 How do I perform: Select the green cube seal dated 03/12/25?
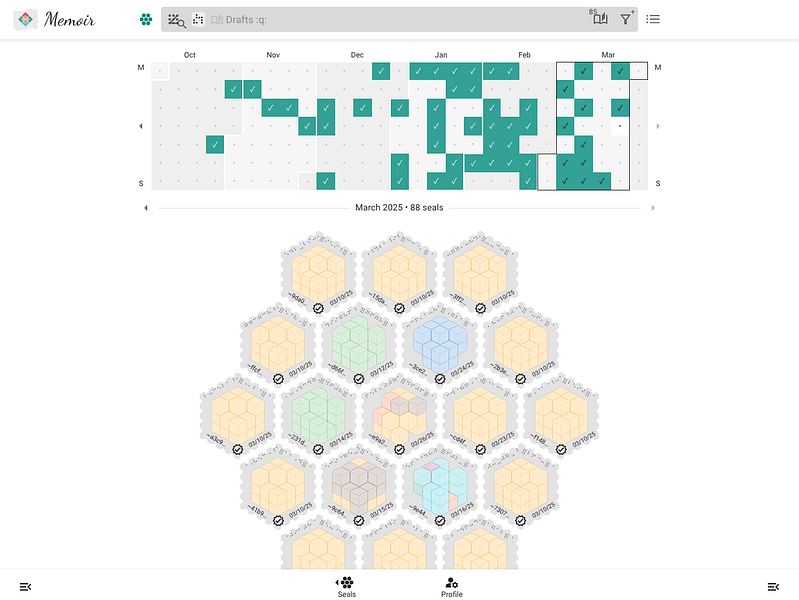tap(359, 343)
